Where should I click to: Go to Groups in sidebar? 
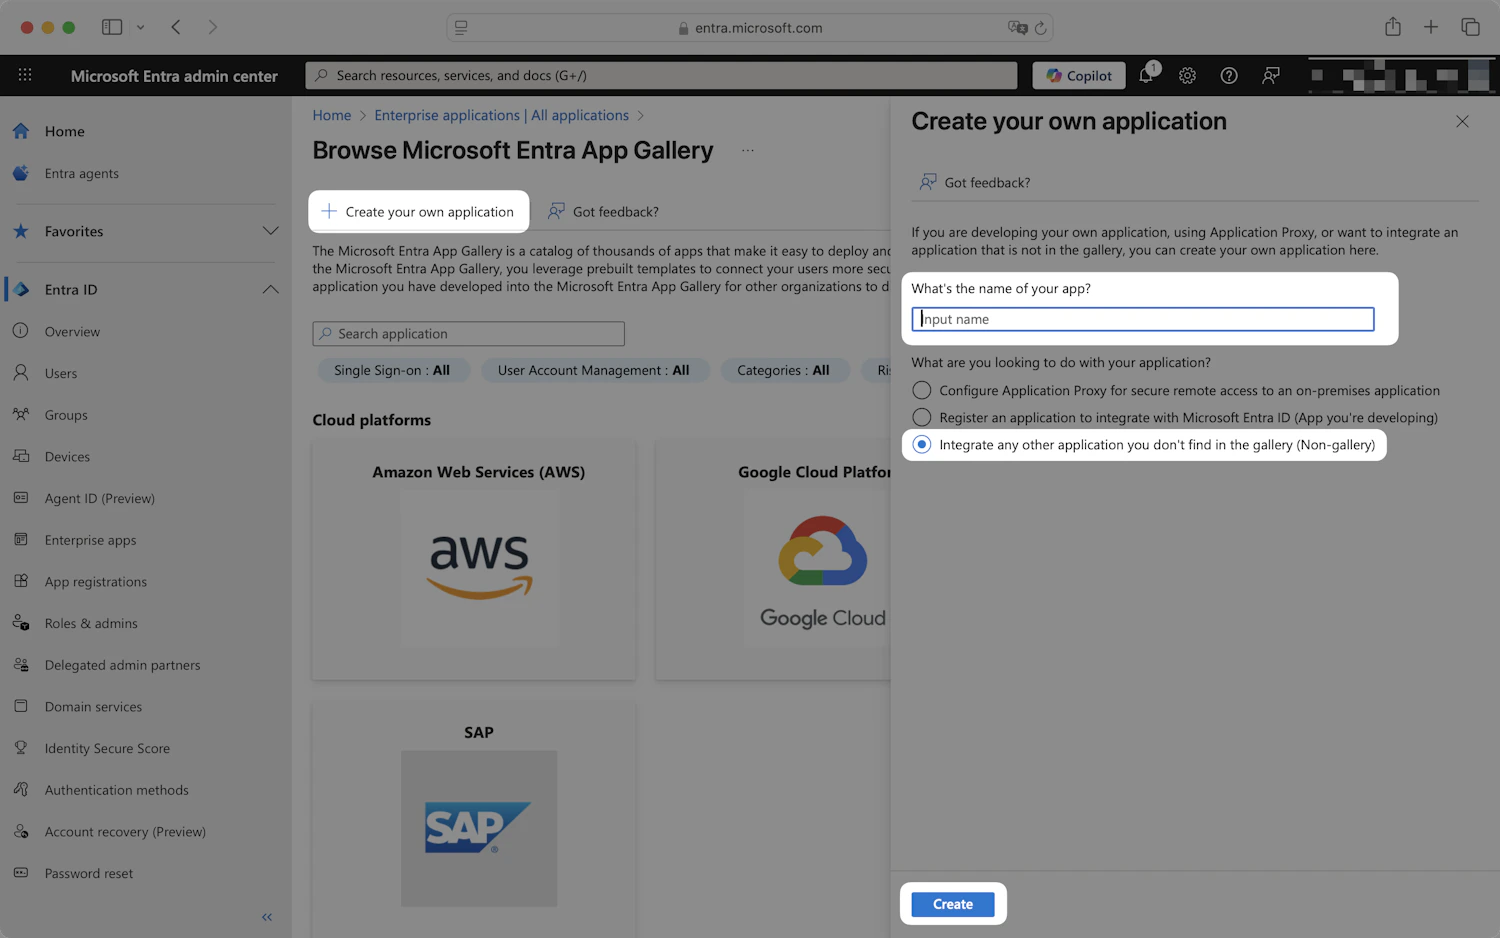[66, 415]
